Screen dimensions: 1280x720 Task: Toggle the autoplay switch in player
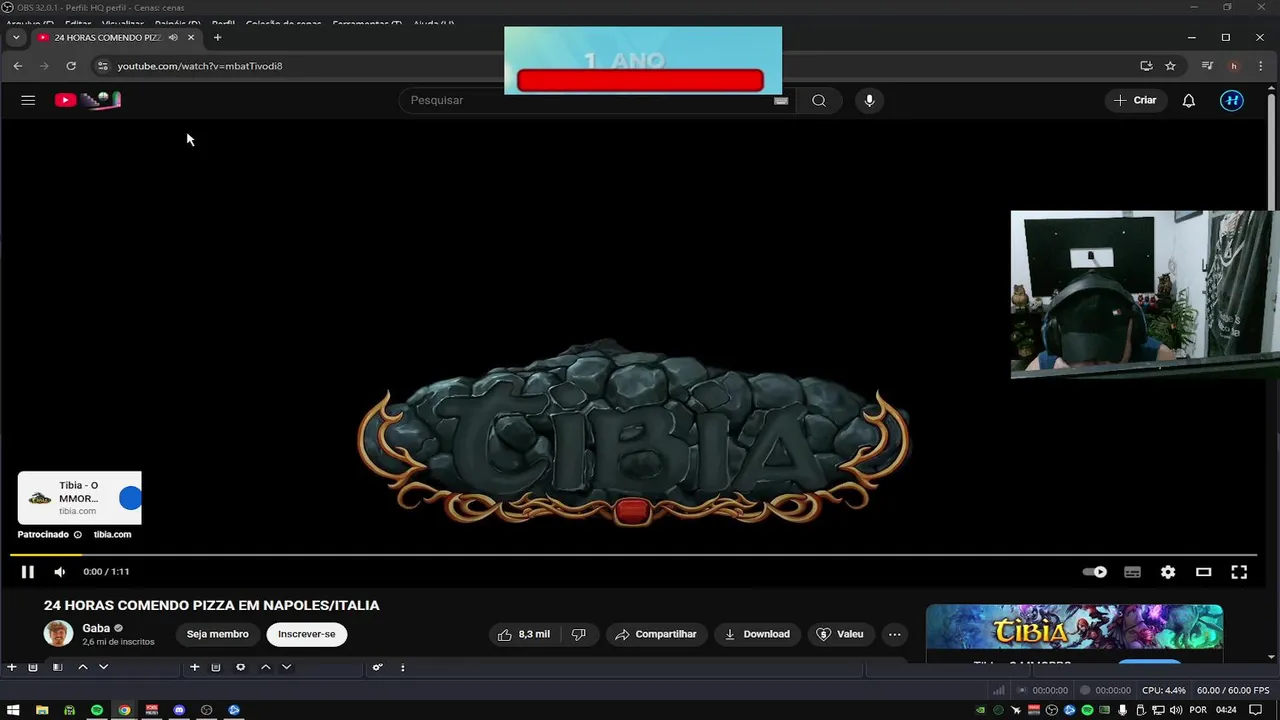tap(1095, 572)
